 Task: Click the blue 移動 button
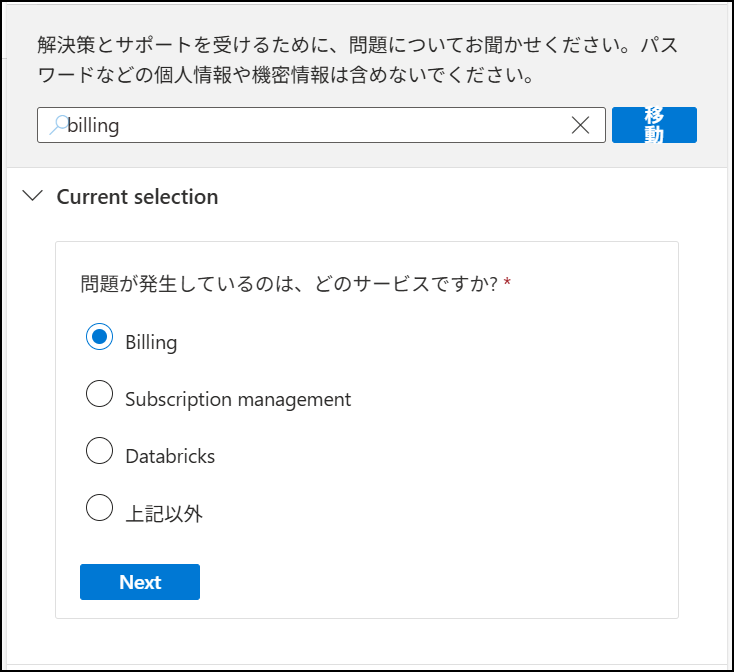pos(654,125)
